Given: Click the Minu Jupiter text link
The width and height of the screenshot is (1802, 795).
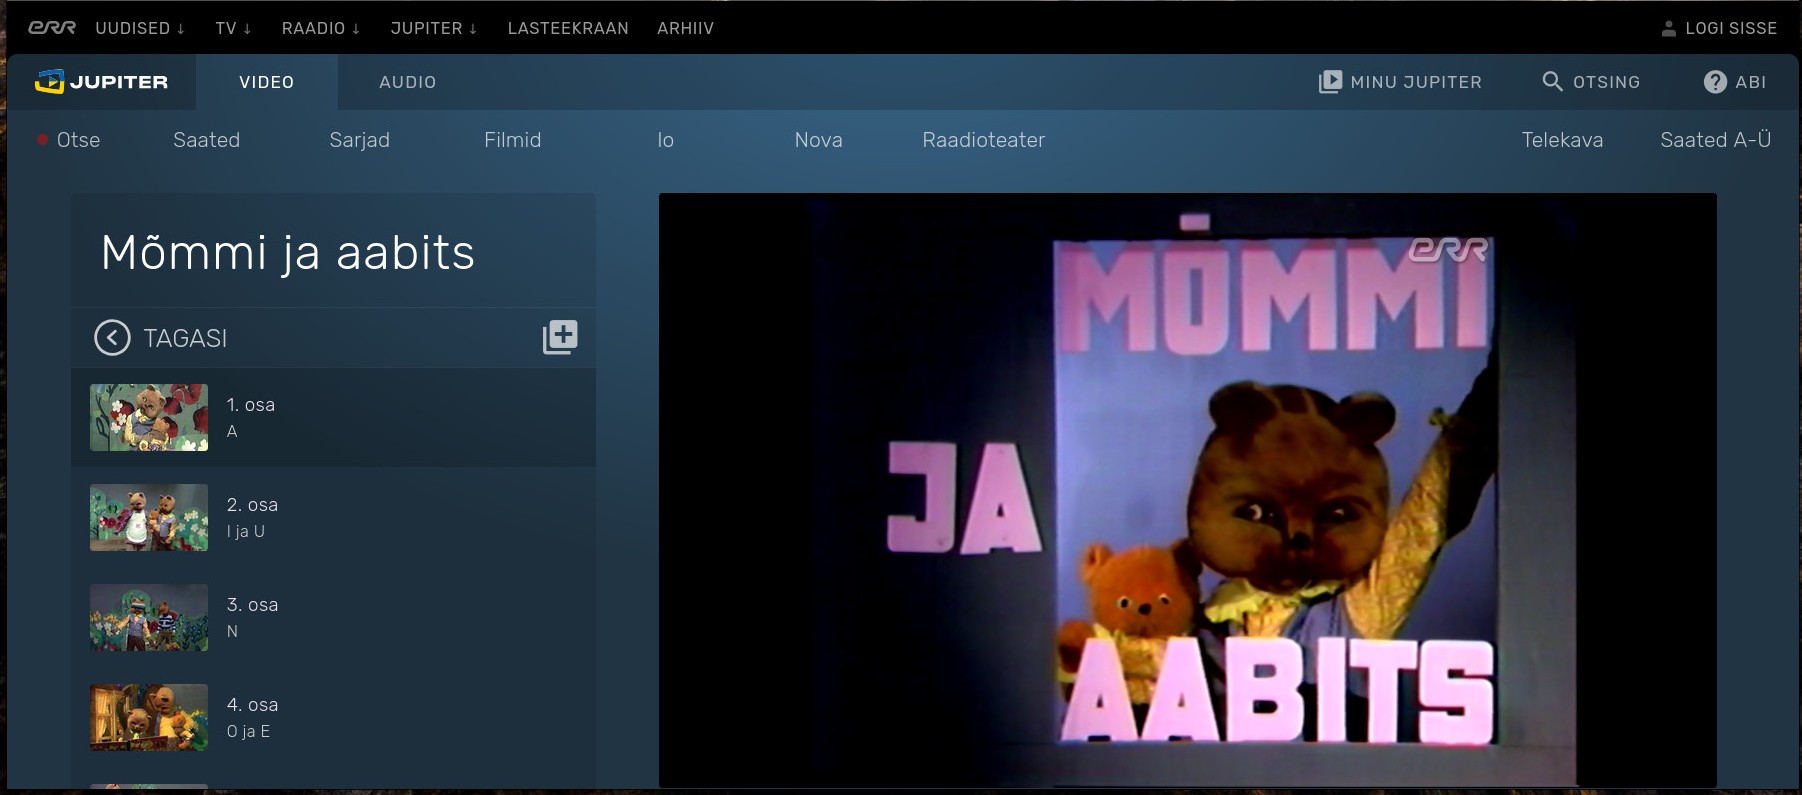Looking at the screenshot, I should 1416,82.
